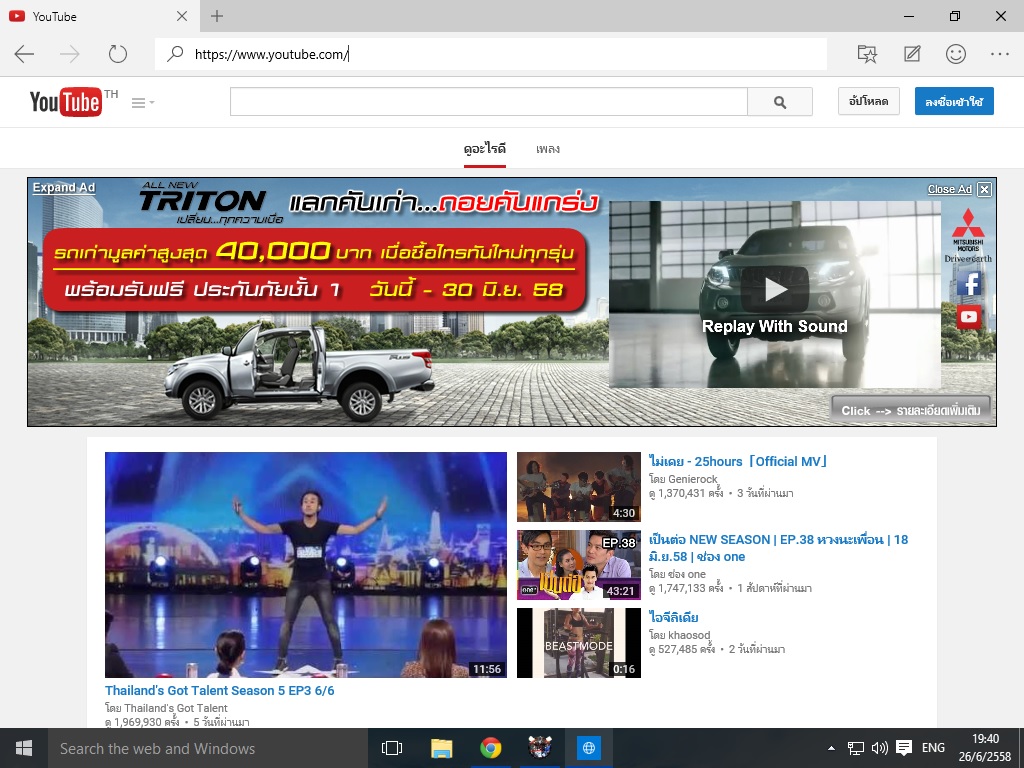Refresh the page with the reload icon

click(x=118, y=54)
